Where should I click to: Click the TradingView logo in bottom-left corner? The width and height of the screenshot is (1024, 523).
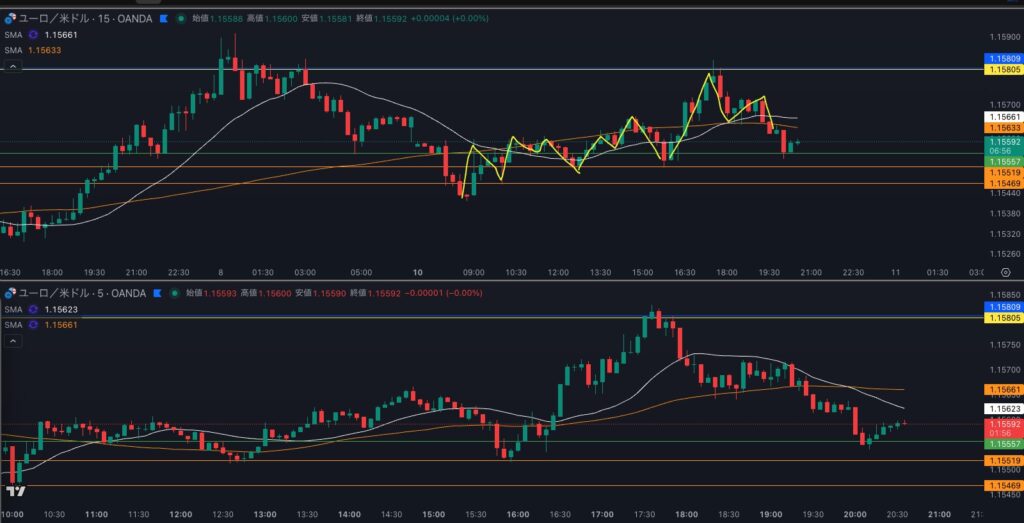click(14, 492)
